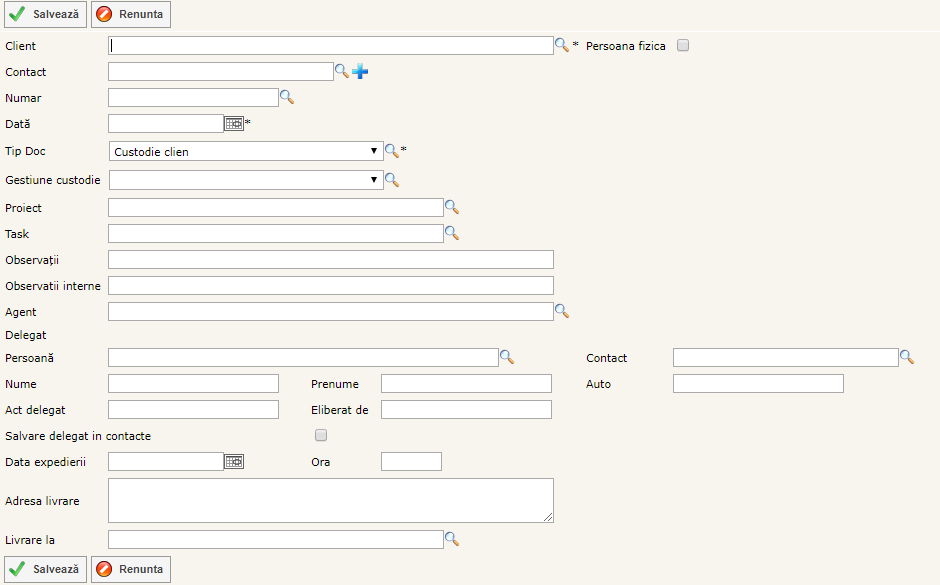The width and height of the screenshot is (940, 585).
Task: Open calendar picker for Data expedierii
Action: point(233,461)
